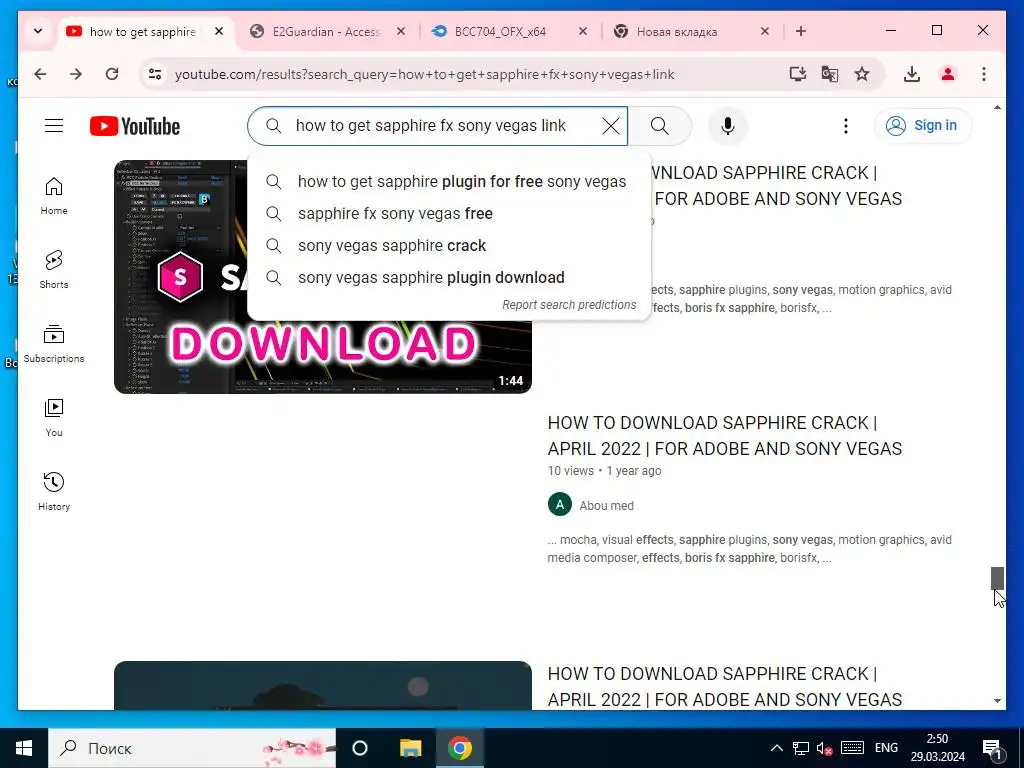This screenshot has height=768, width=1024.
Task: Open the touch keyboard tray icon
Action: point(852,748)
